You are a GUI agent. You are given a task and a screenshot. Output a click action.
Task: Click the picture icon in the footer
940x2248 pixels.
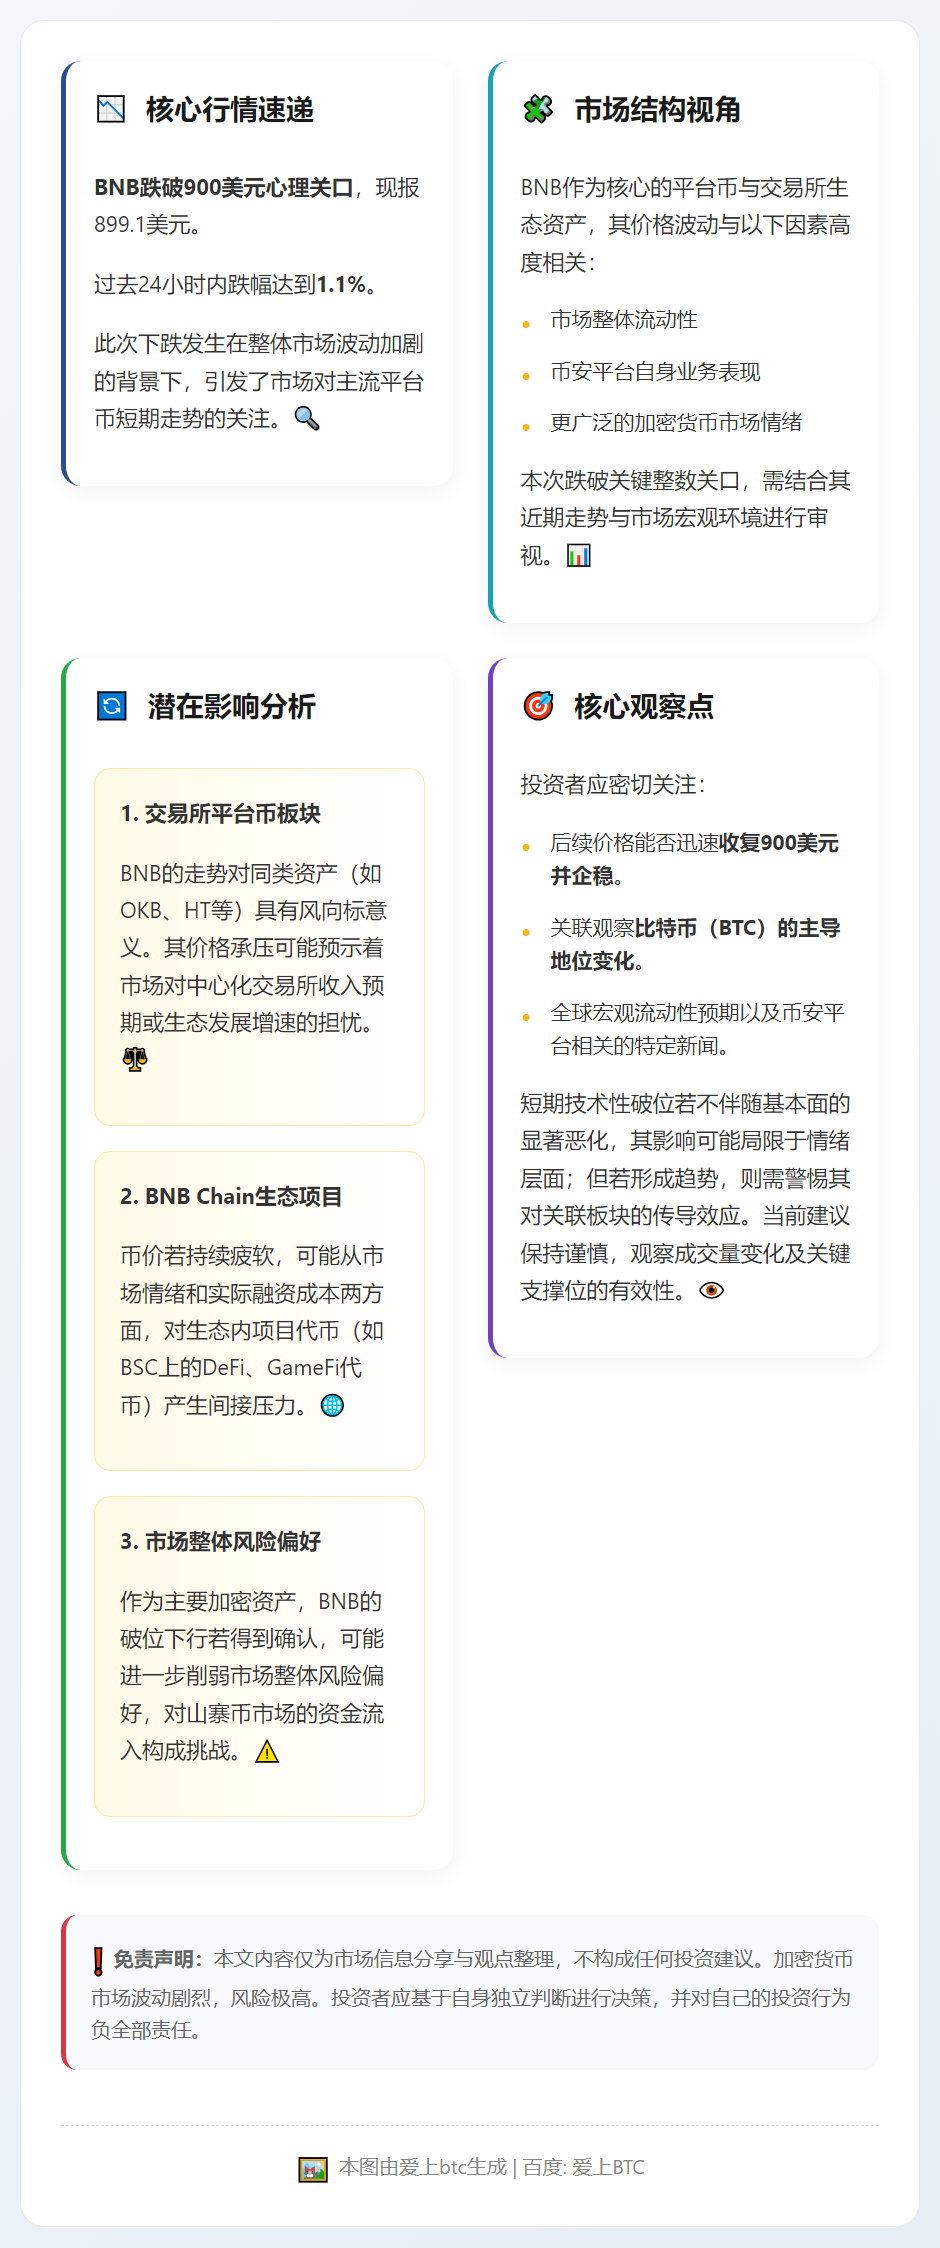313,2168
